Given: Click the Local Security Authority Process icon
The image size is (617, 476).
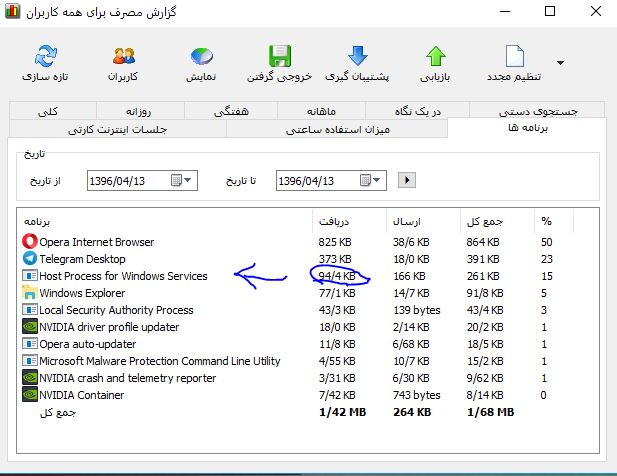Looking at the screenshot, I should (30, 310).
